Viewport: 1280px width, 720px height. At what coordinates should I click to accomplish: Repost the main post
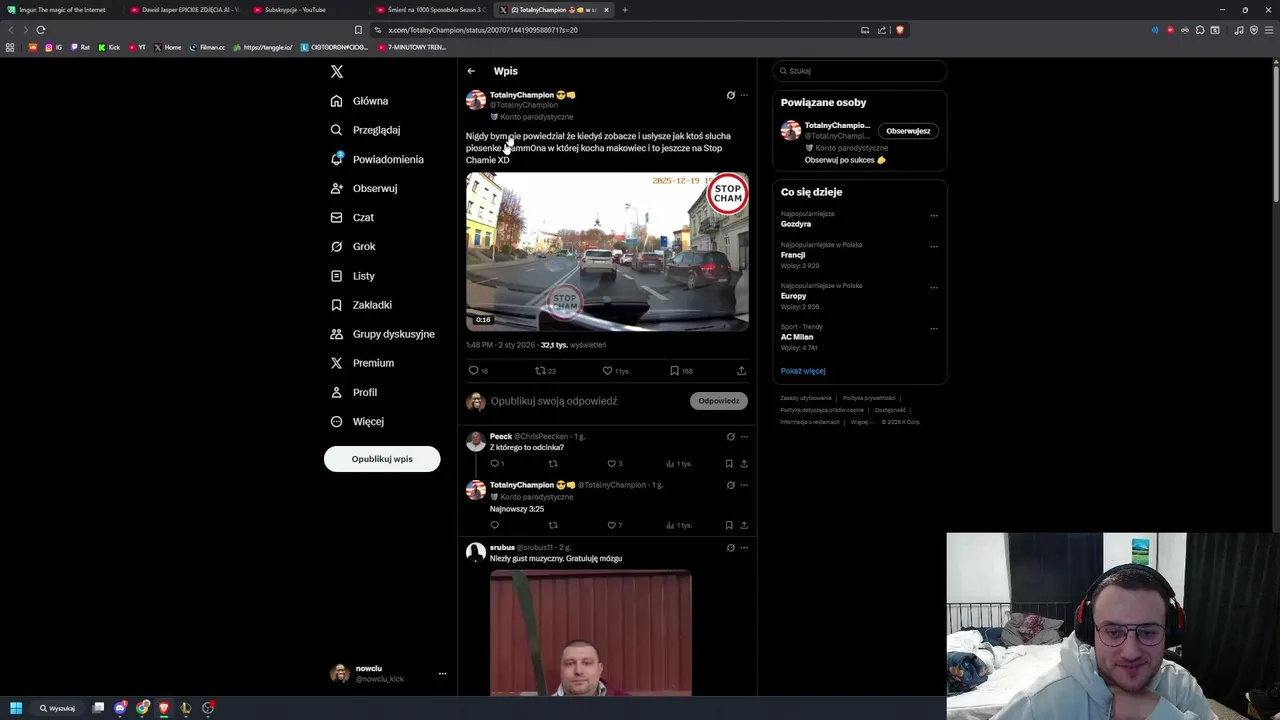pos(541,371)
